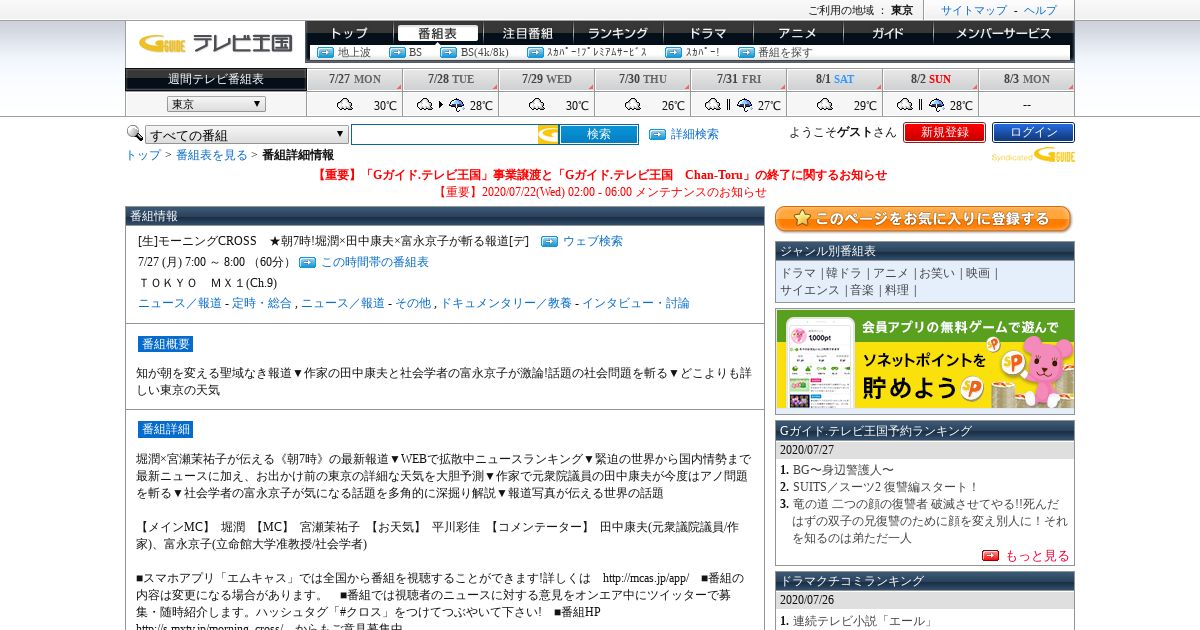Viewport: 1200px width, 630px height.
Task: Click Tuesday 7/28 weather icon
Action: (x=441, y=105)
